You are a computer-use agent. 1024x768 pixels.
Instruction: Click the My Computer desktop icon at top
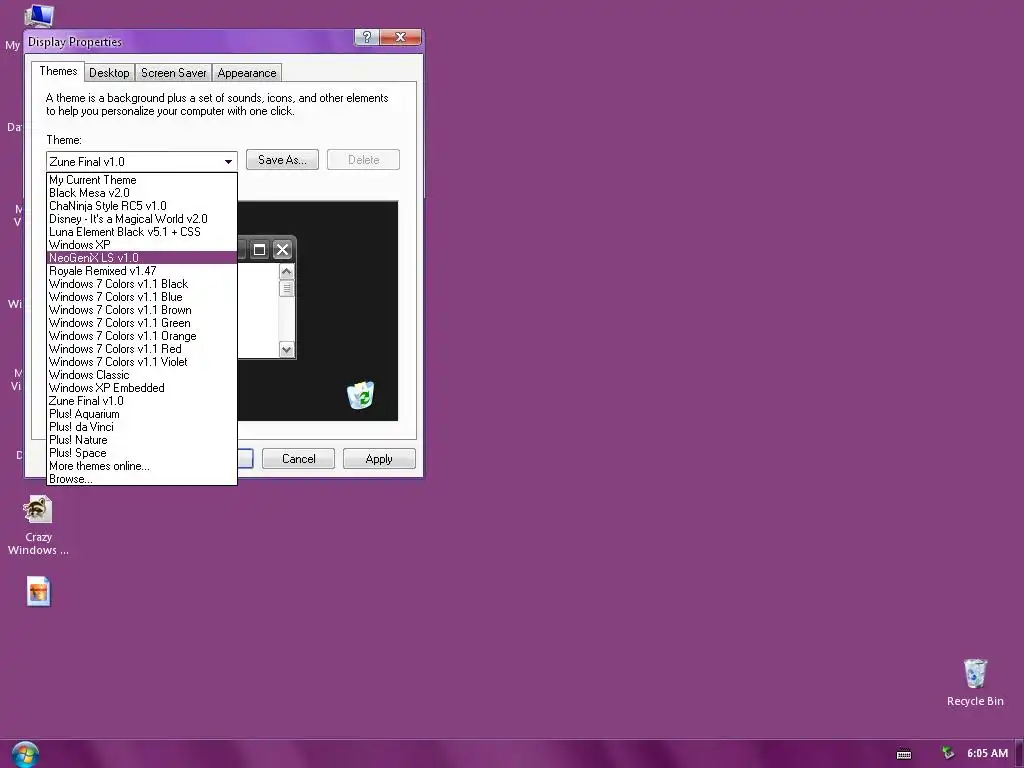pos(39,15)
